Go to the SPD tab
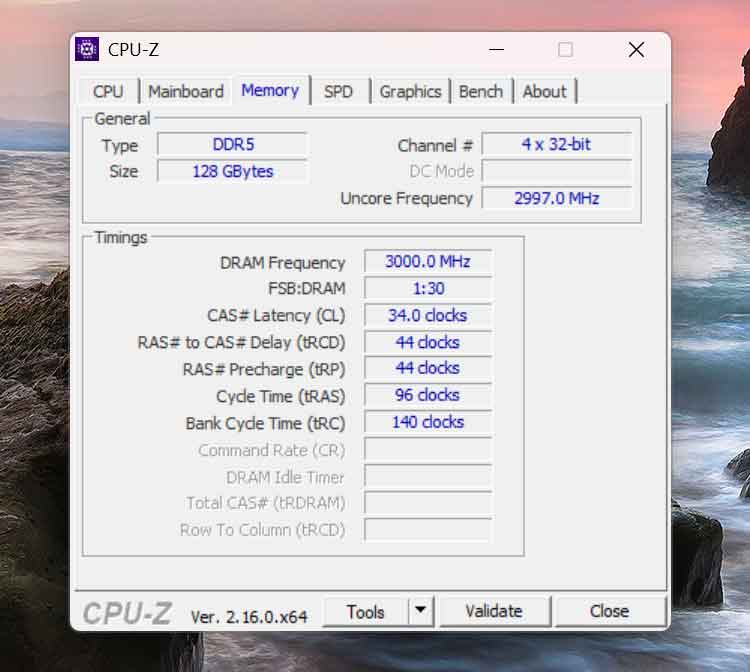Screen dimensions: 750x672 (338, 91)
